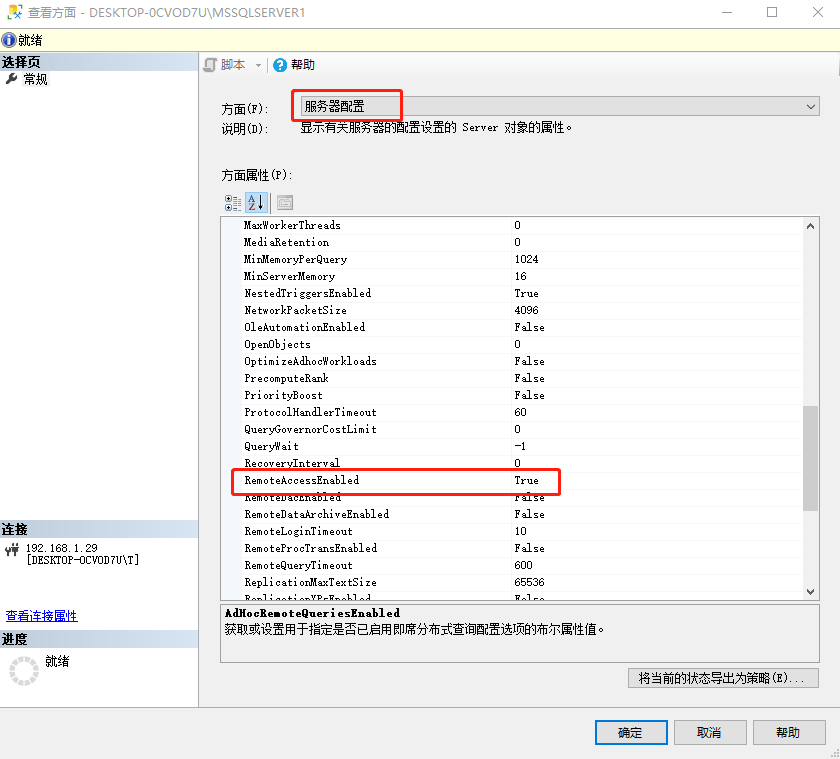
Task: Select the 常规 page in 选择页
Action: [36, 79]
